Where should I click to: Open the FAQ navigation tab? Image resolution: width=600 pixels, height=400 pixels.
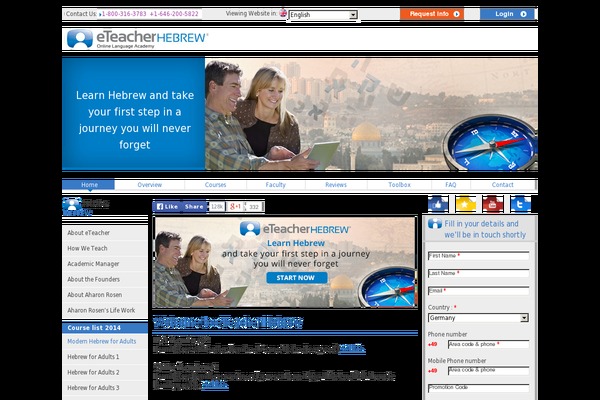[451, 184]
